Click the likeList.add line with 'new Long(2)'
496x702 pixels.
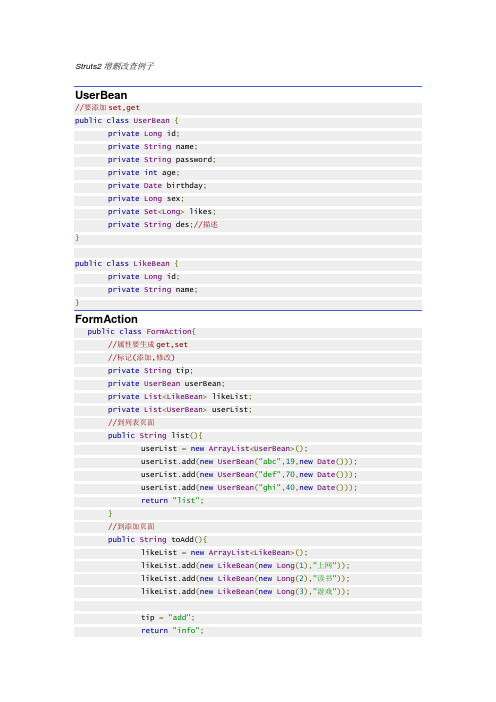click(x=245, y=578)
